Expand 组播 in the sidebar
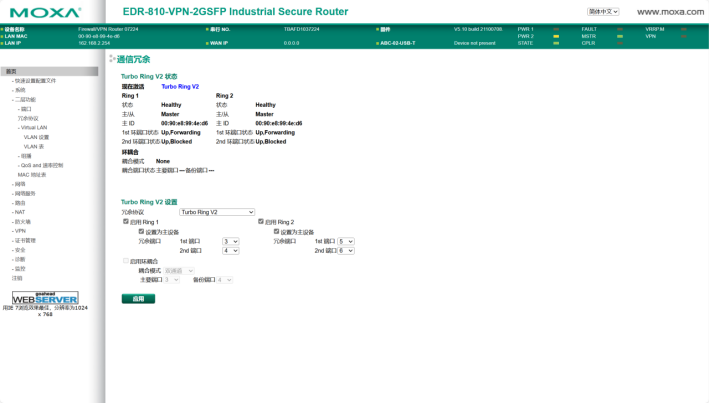This screenshot has height=403, width=709. pos(26,156)
